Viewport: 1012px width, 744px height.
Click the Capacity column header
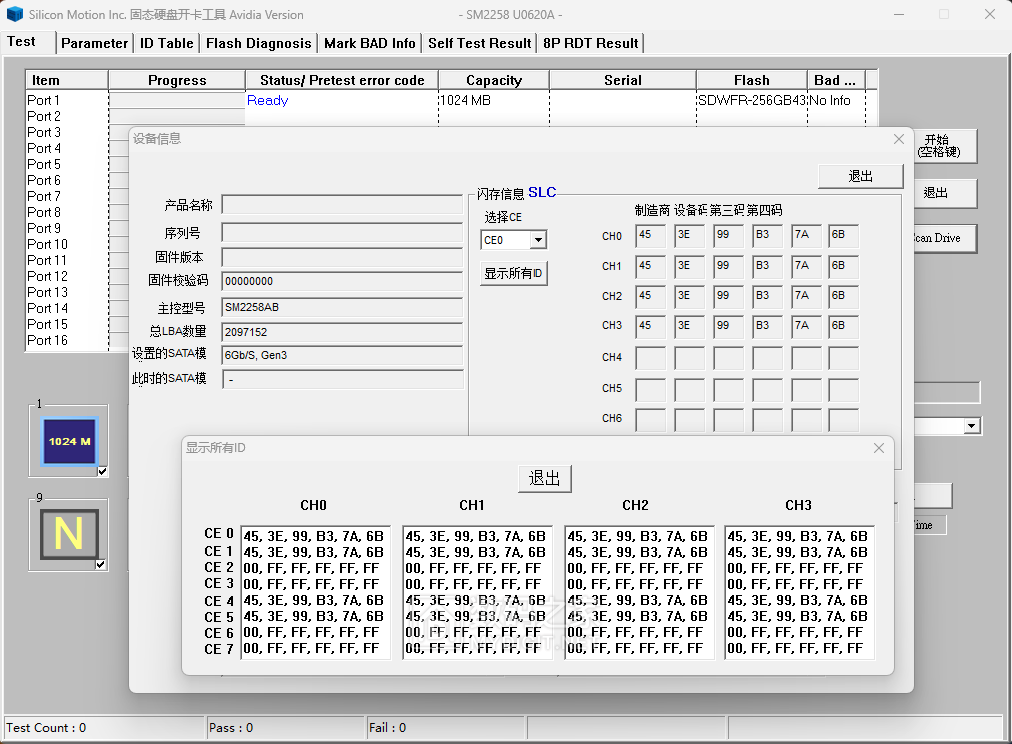pyautogui.click(x=494, y=80)
